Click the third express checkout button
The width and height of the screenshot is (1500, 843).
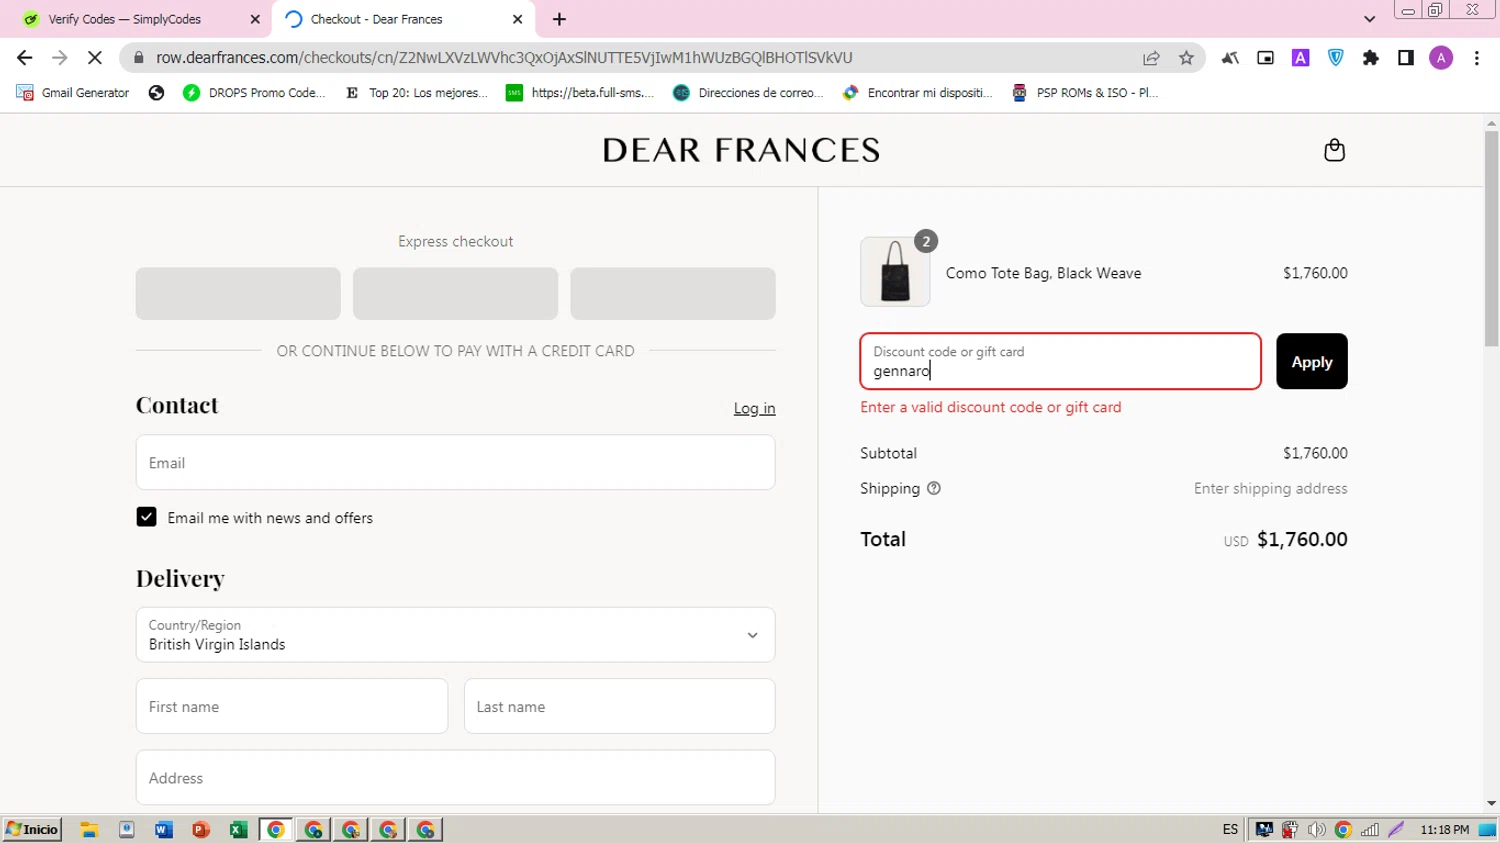click(673, 293)
